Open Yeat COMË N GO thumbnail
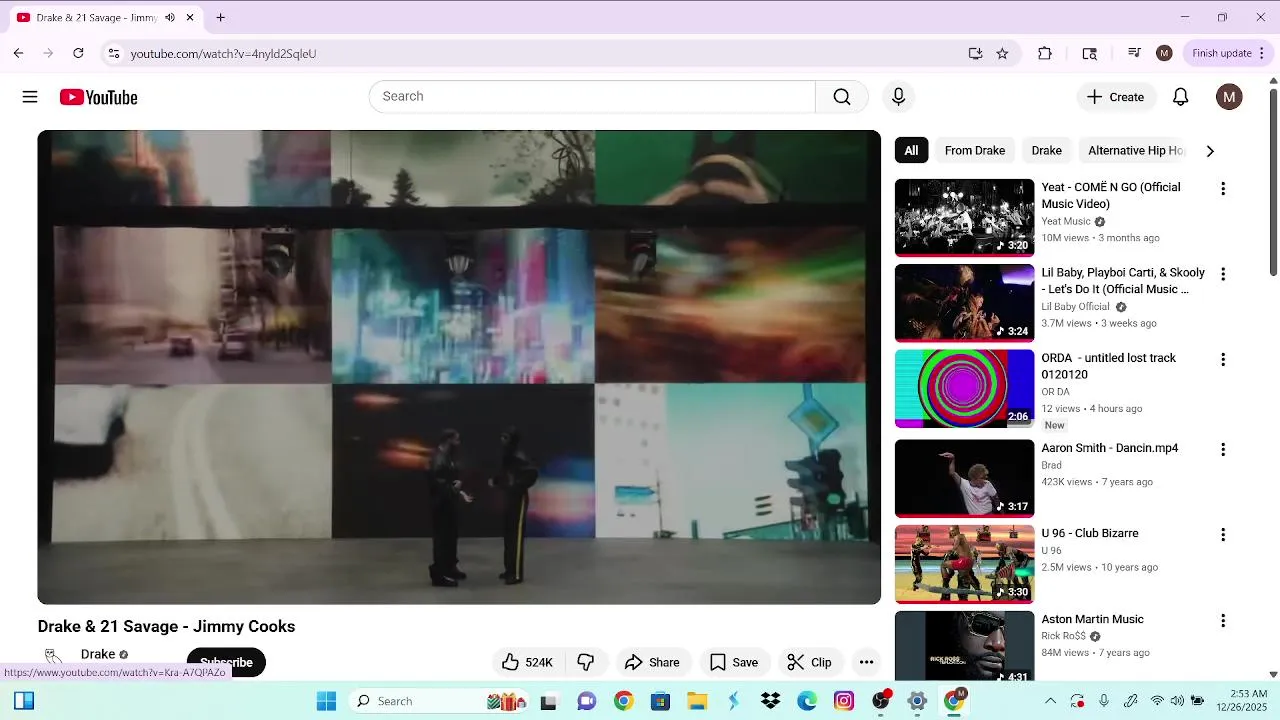 coord(964,217)
